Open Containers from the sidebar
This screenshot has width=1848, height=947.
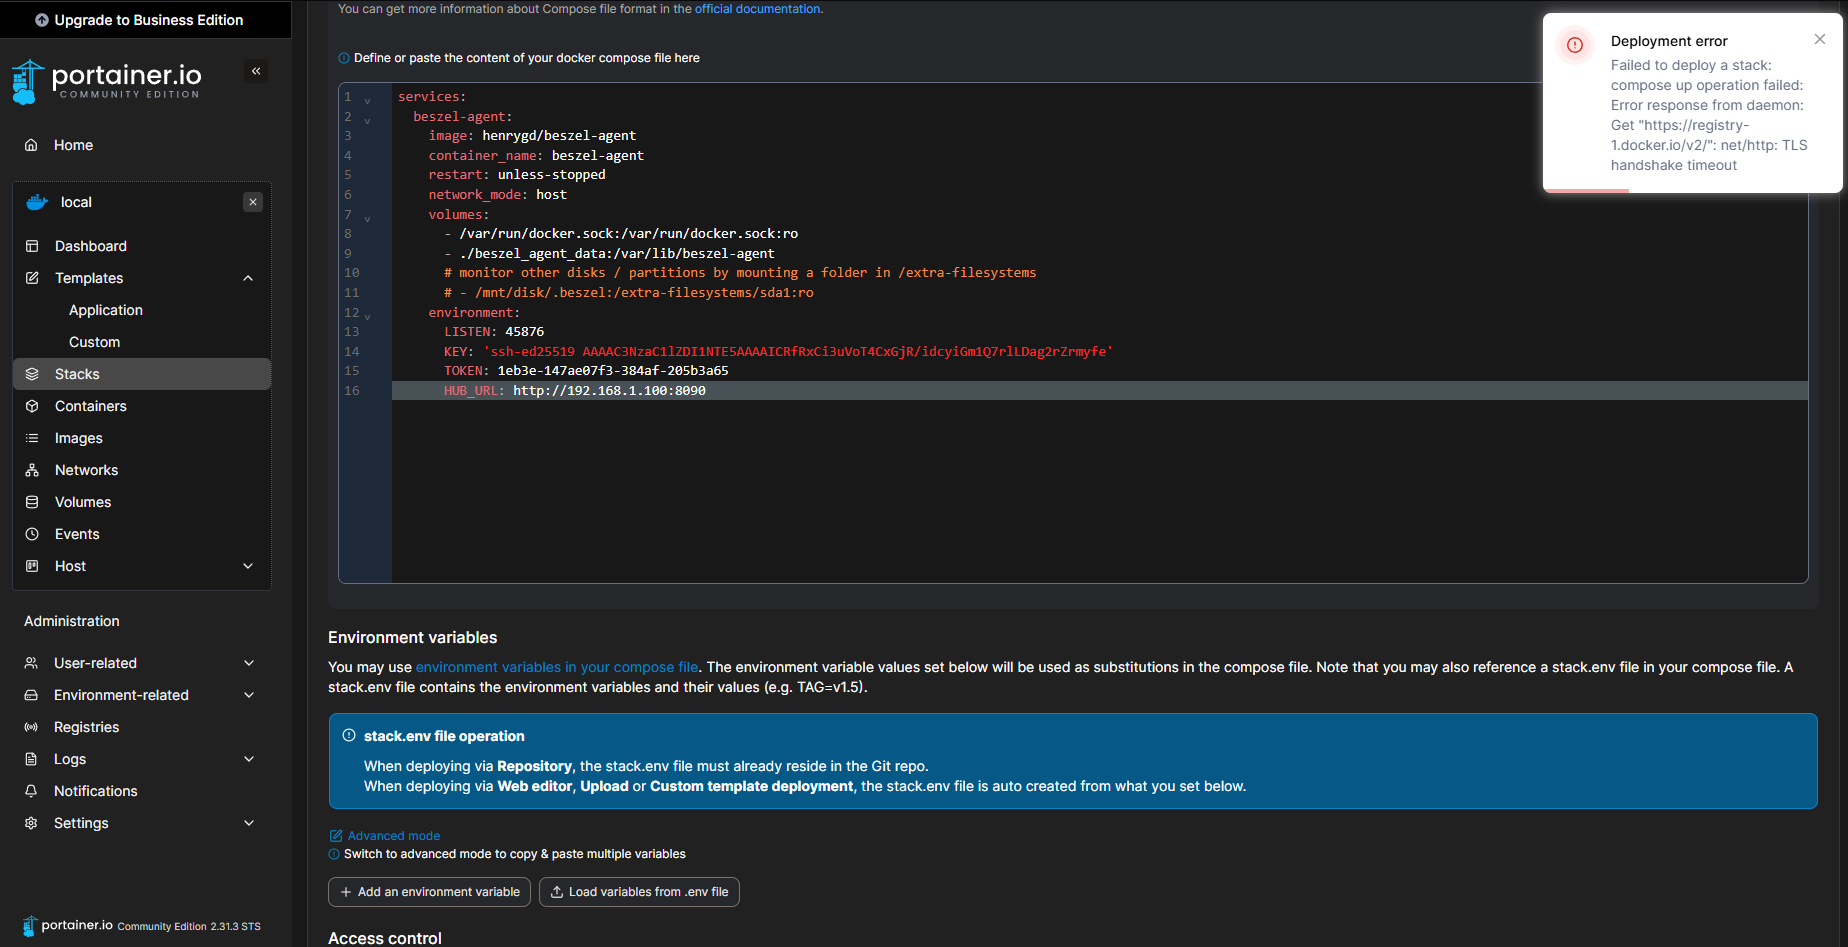[90, 406]
